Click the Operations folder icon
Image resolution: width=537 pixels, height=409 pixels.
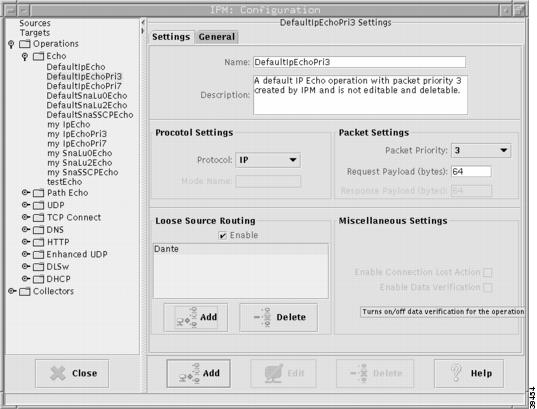(25, 44)
